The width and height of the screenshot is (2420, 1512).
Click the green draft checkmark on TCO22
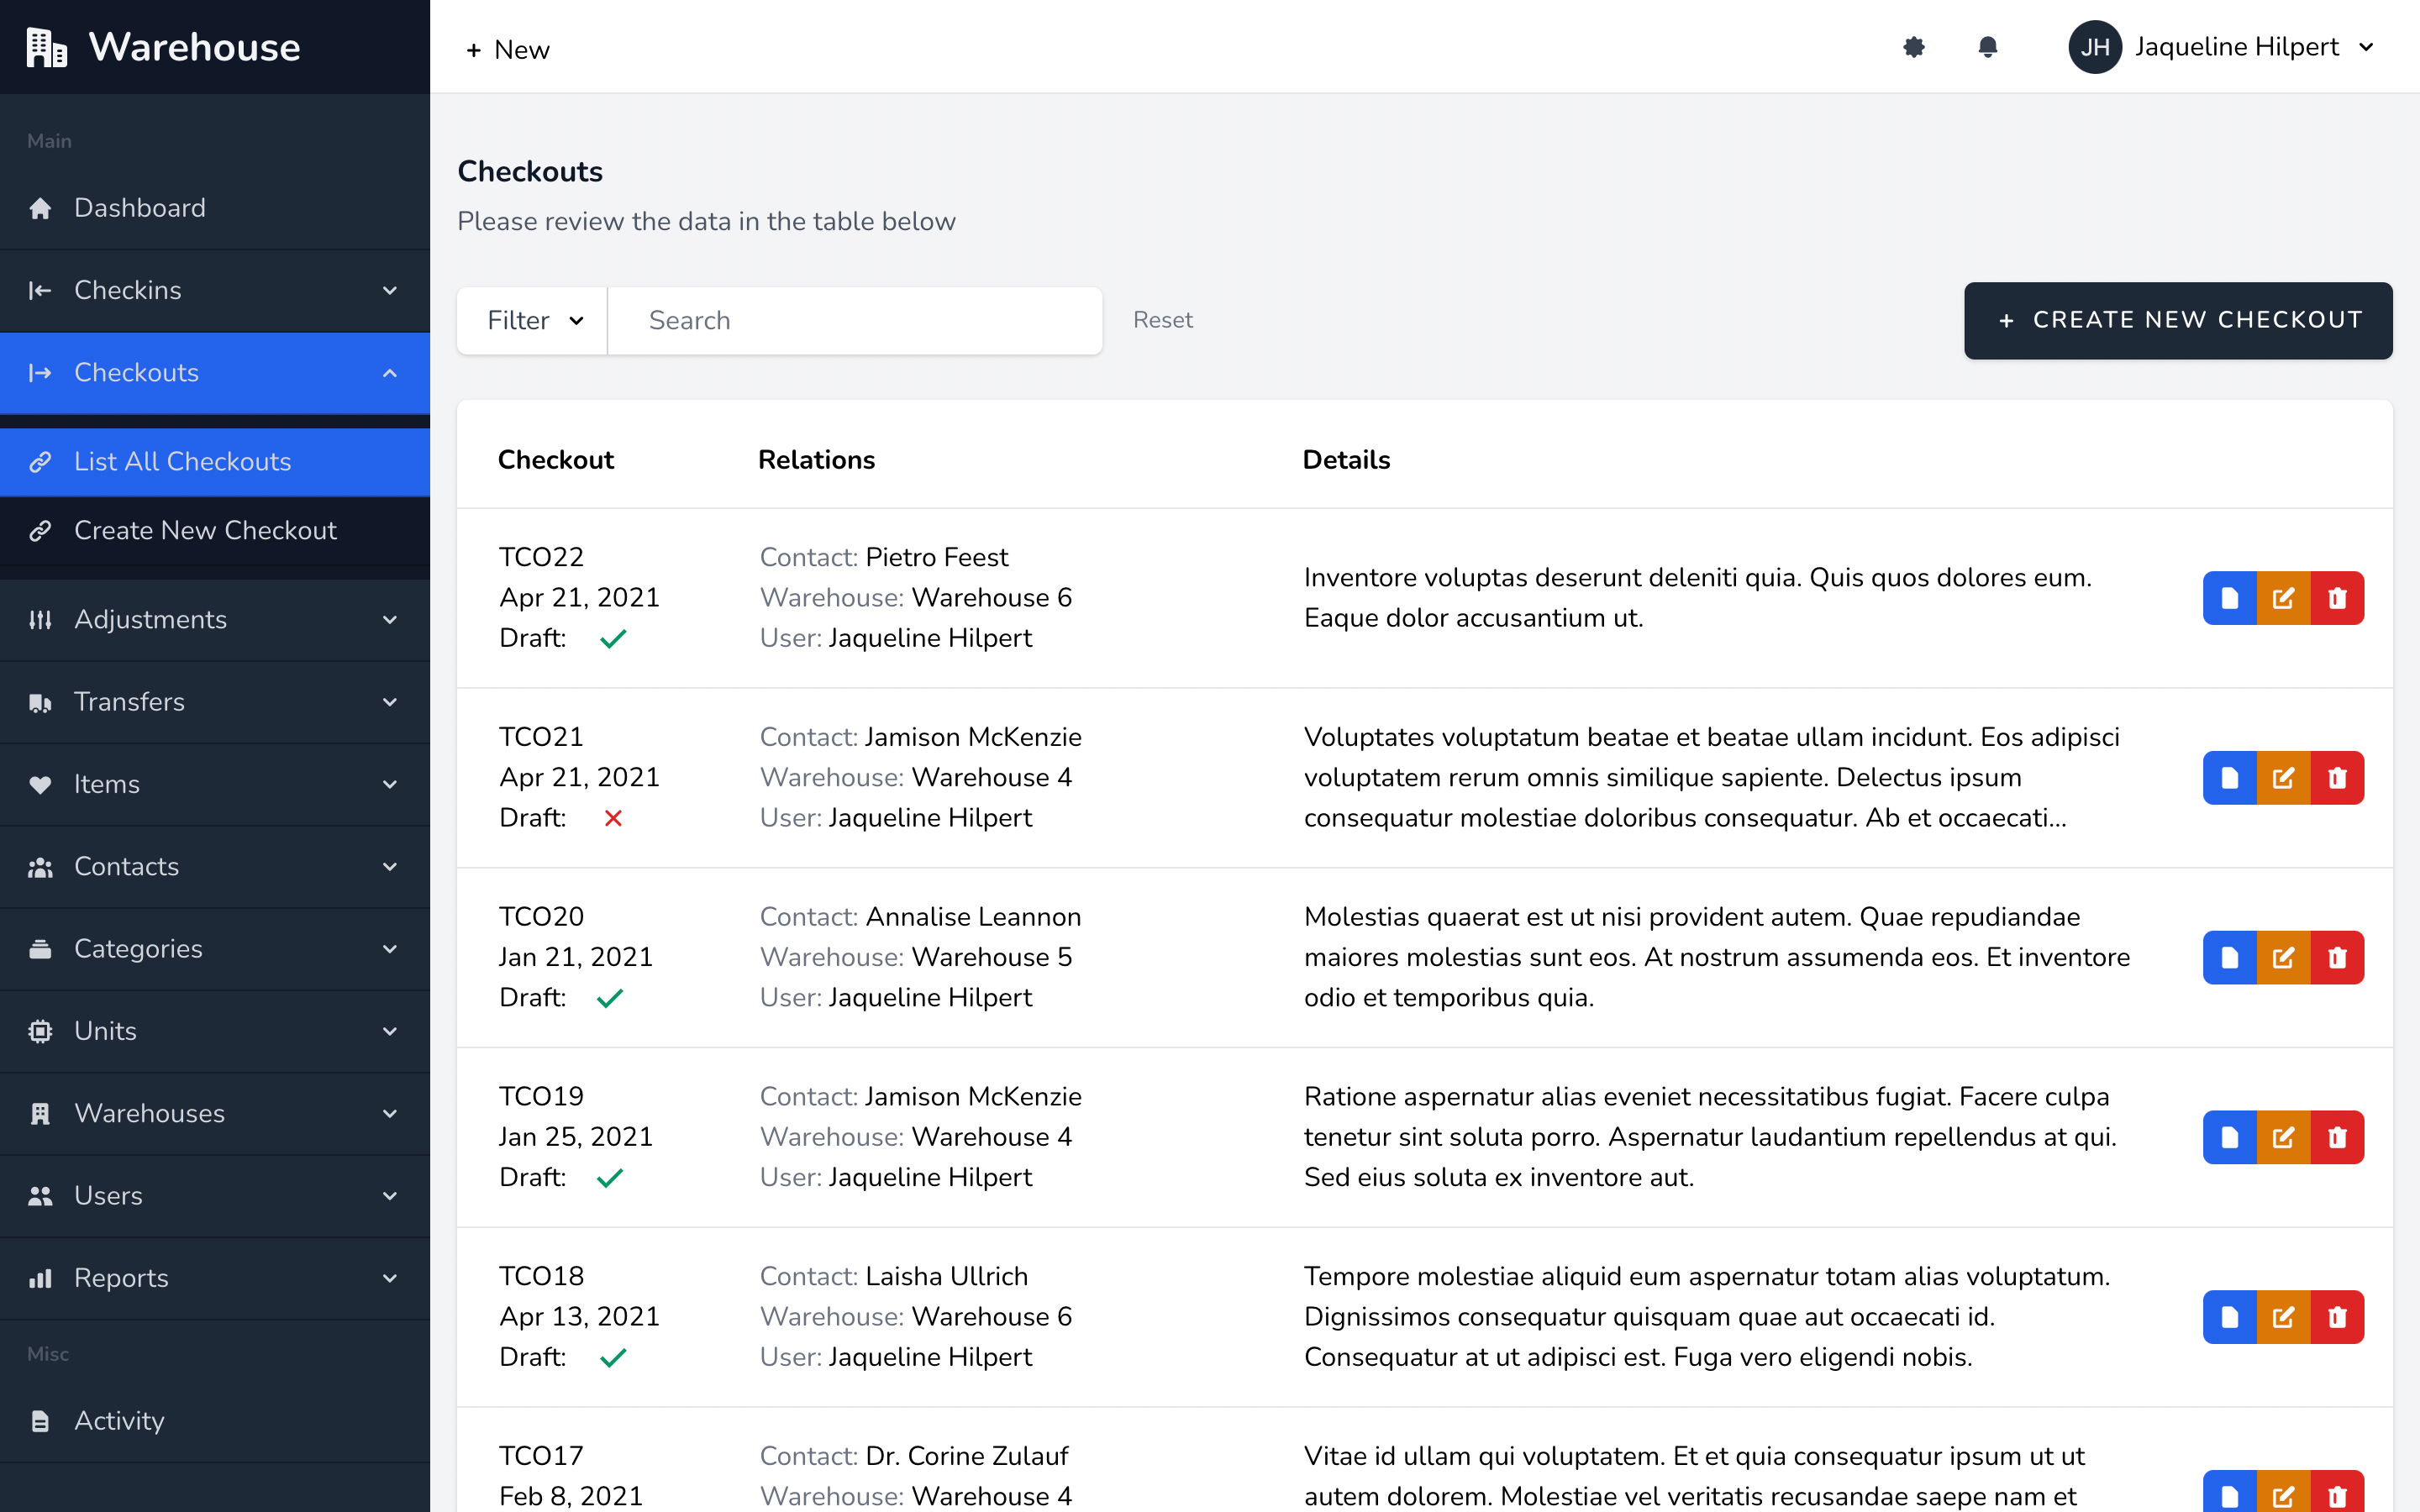coord(613,638)
